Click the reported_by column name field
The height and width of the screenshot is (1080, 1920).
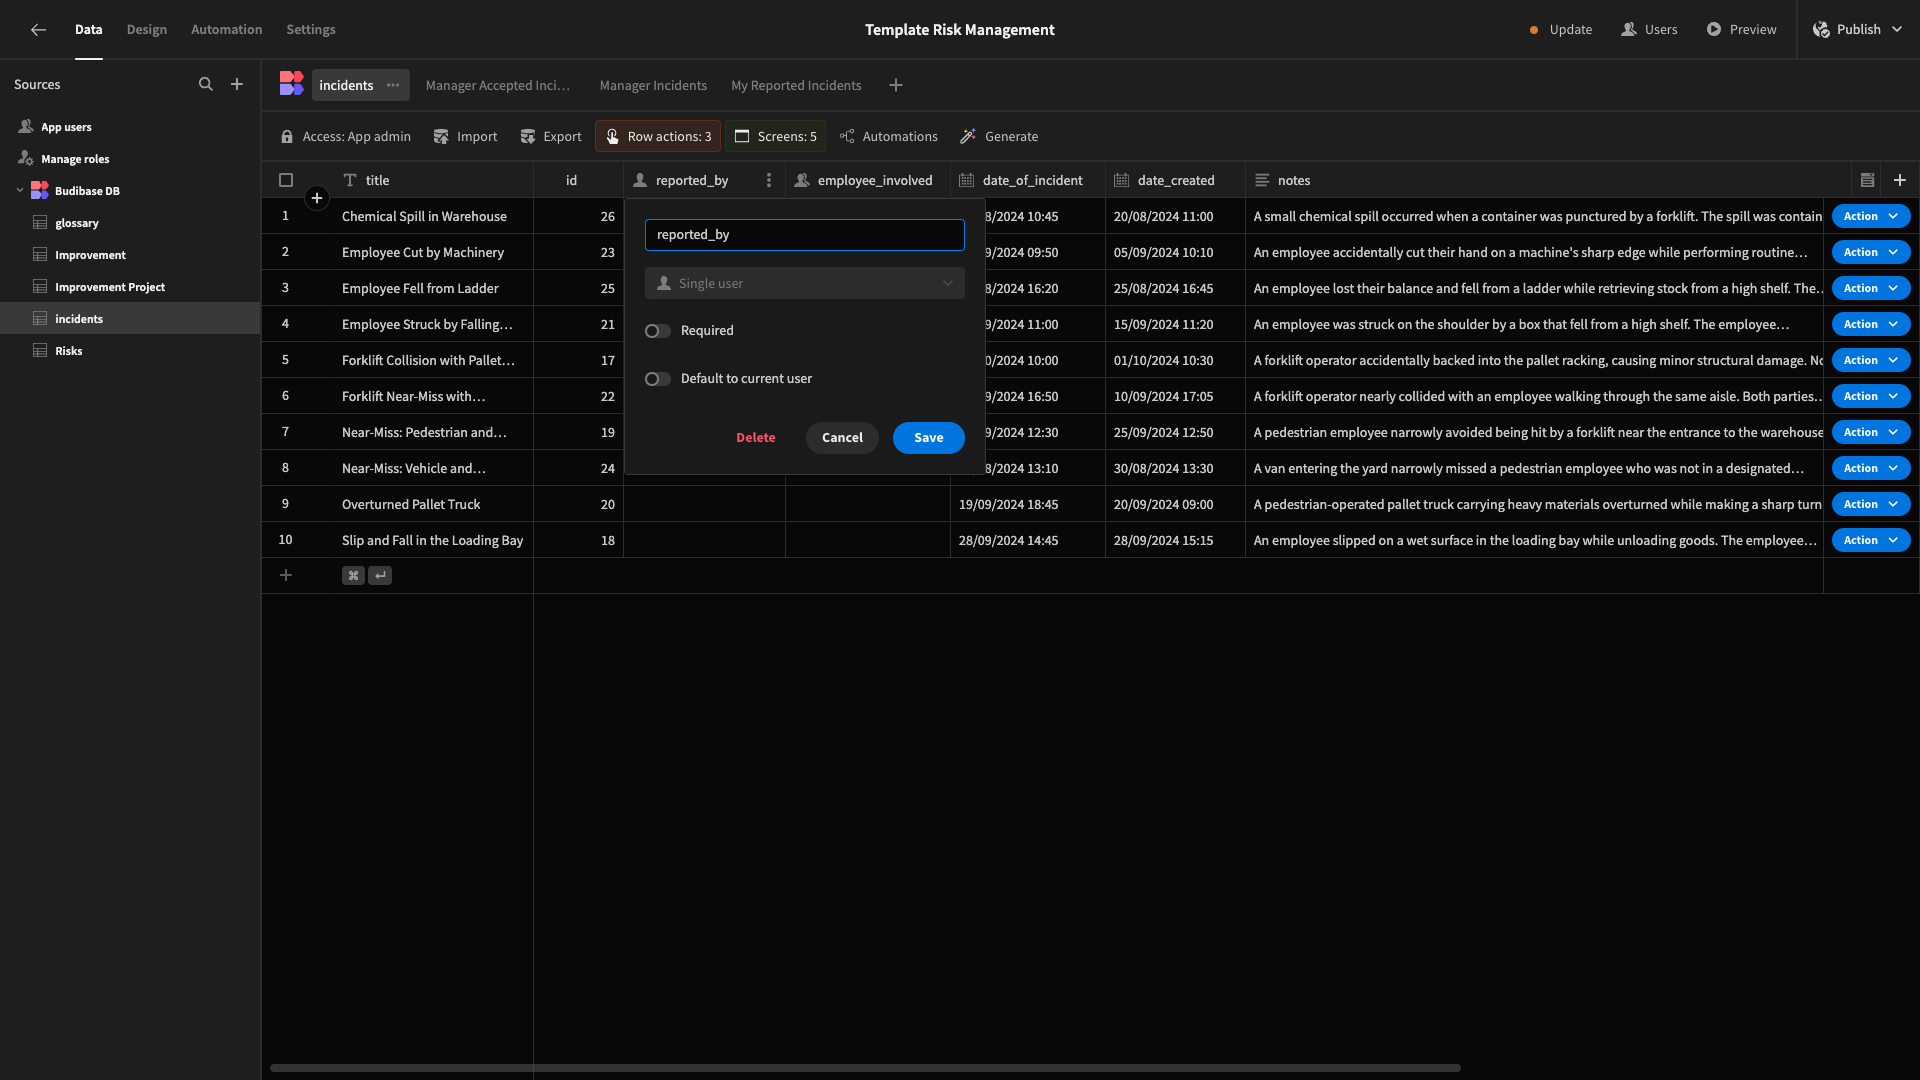(803, 235)
